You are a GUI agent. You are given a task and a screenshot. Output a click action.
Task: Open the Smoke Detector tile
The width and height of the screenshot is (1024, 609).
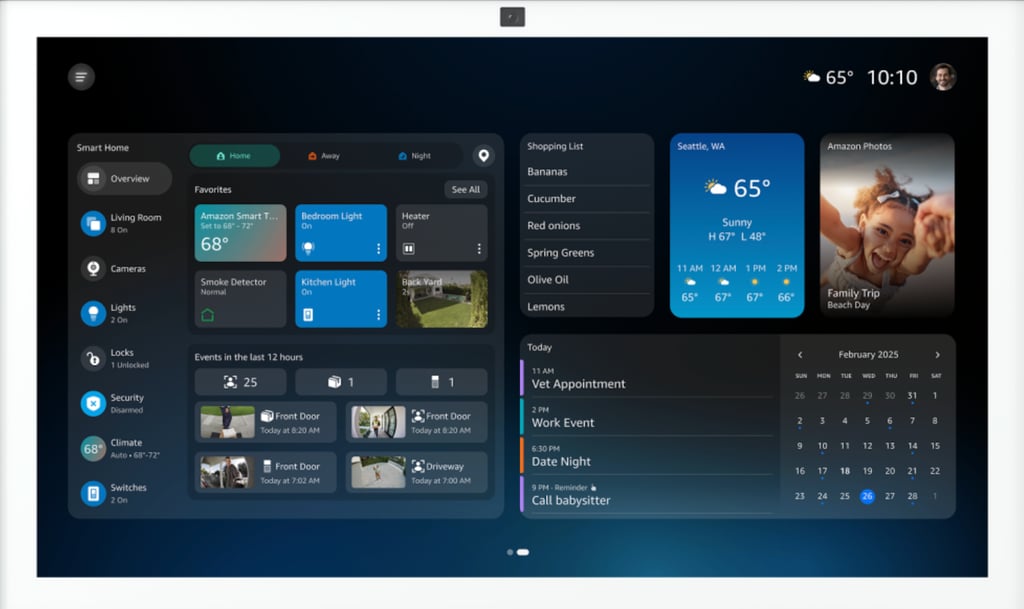(x=240, y=298)
